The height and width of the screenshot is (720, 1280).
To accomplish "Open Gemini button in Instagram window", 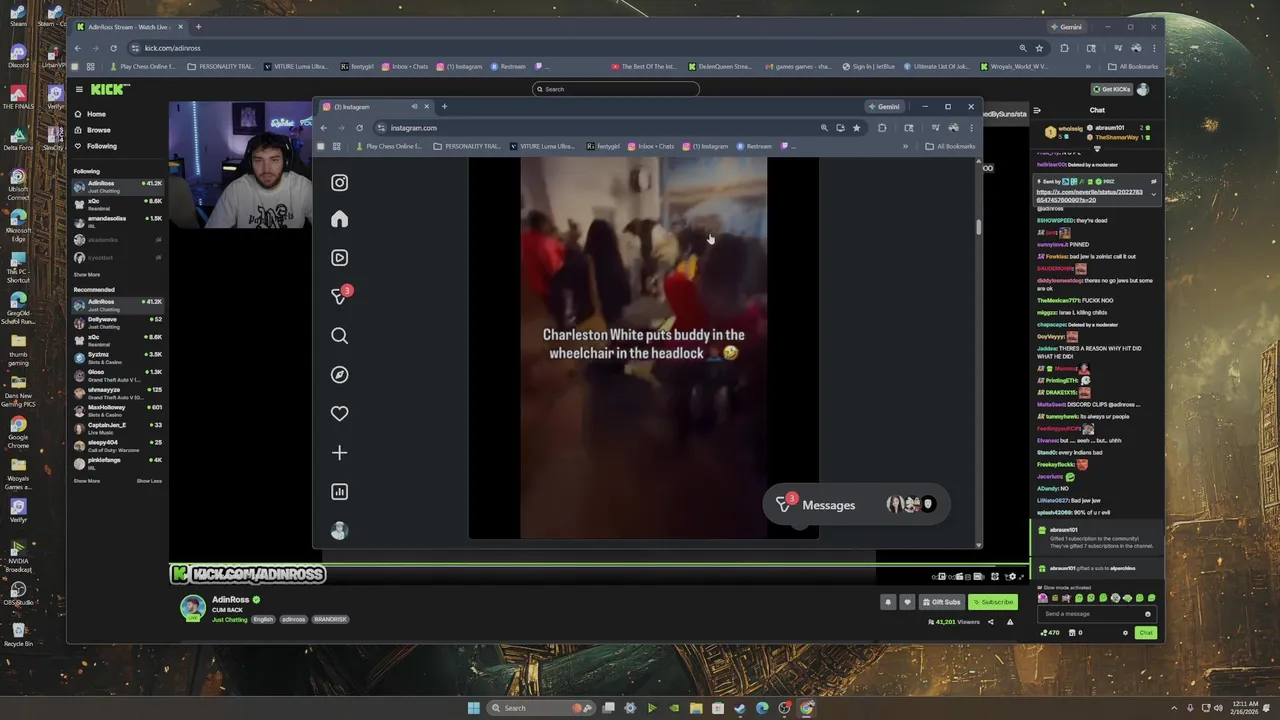I will (885, 107).
